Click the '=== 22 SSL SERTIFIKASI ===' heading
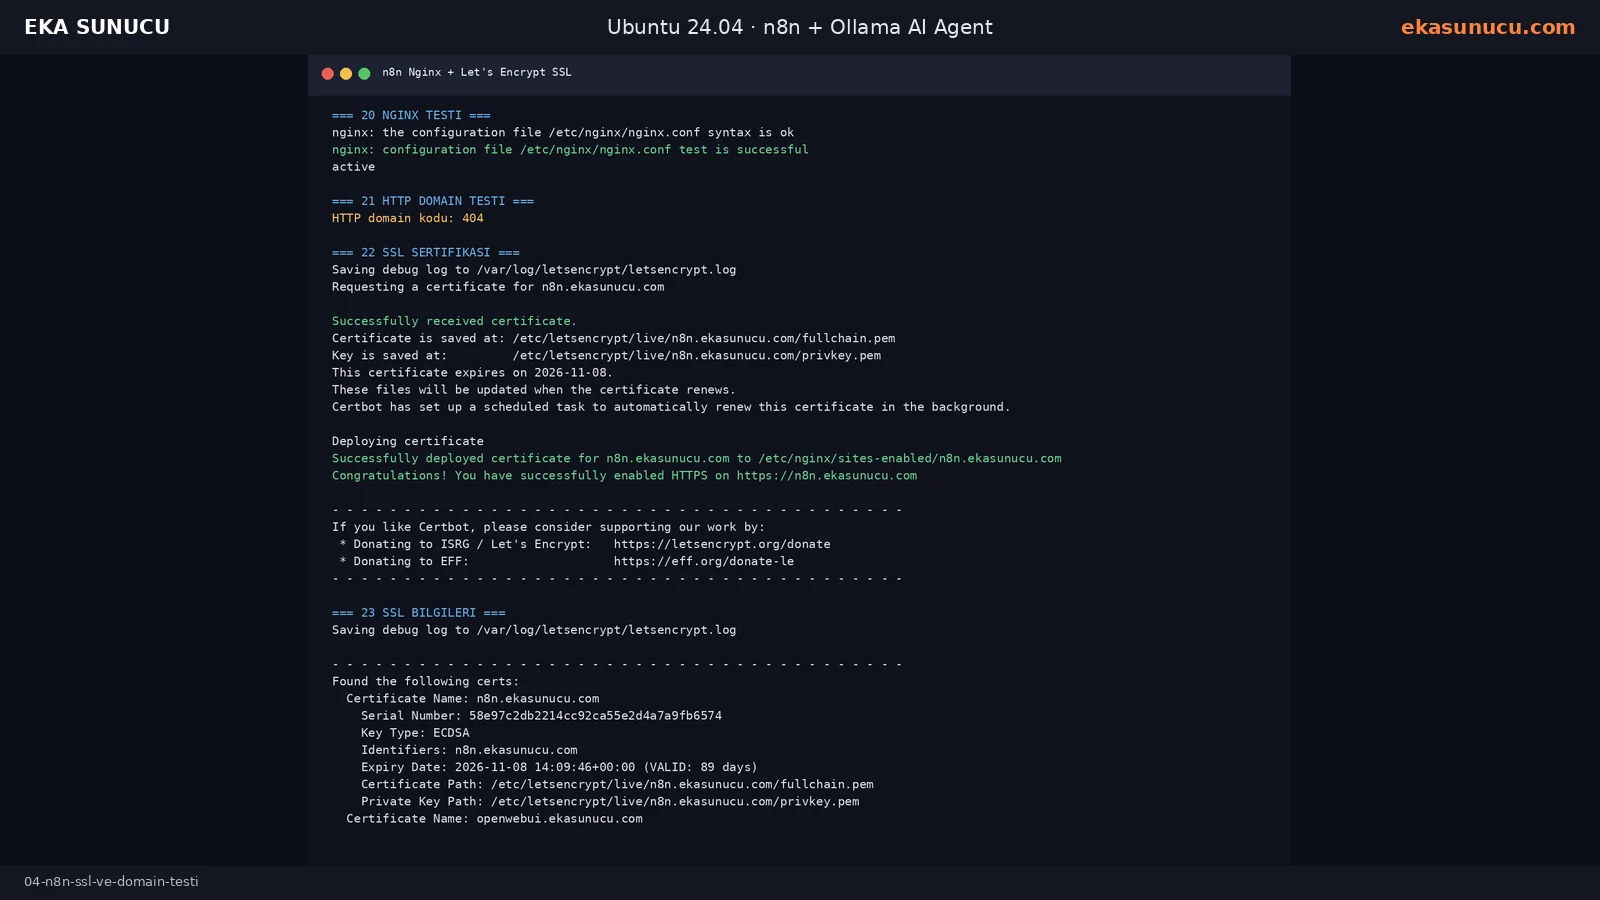 pos(426,252)
